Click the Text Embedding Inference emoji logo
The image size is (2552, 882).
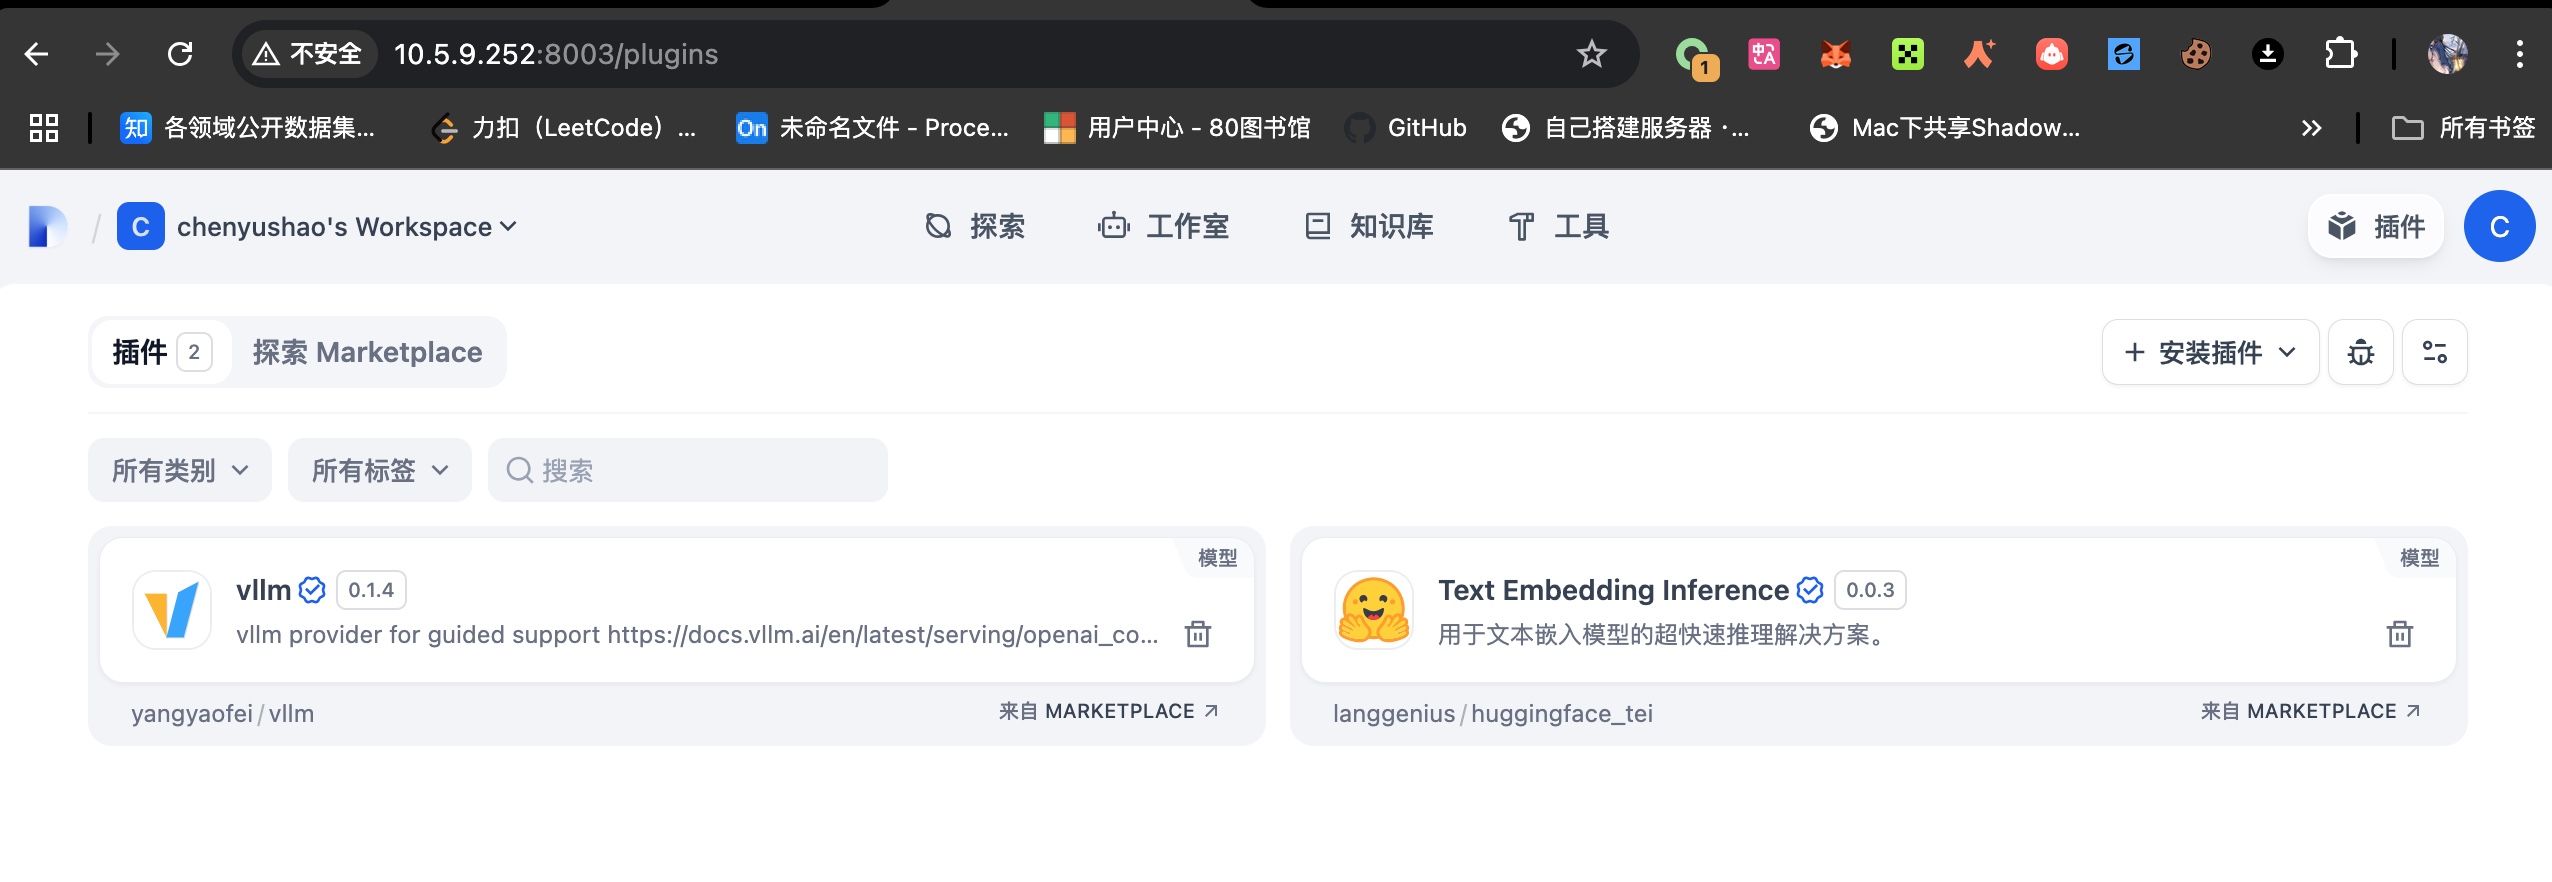click(x=1374, y=610)
